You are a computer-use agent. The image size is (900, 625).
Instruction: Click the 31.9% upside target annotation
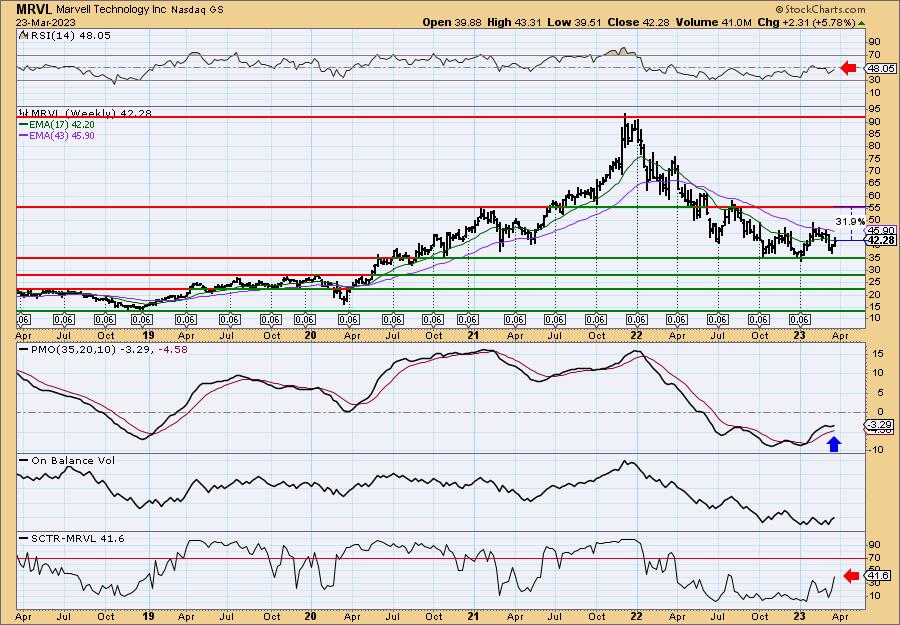(850, 221)
